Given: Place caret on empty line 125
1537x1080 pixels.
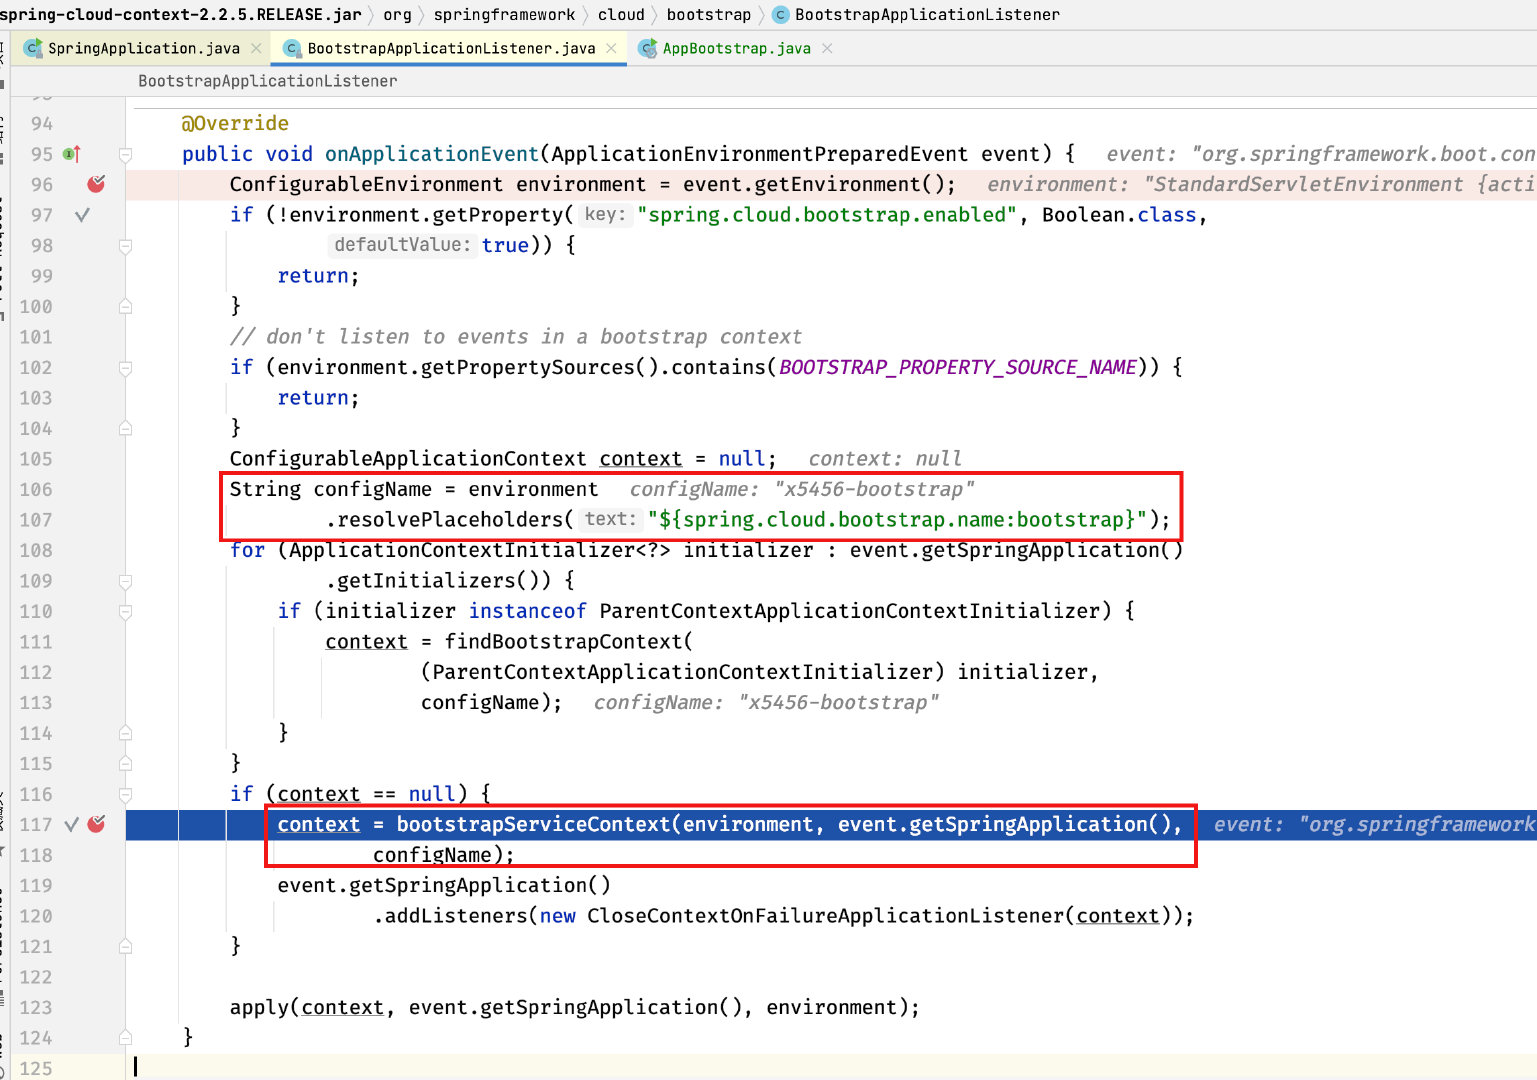Looking at the screenshot, I should coord(830,1068).
